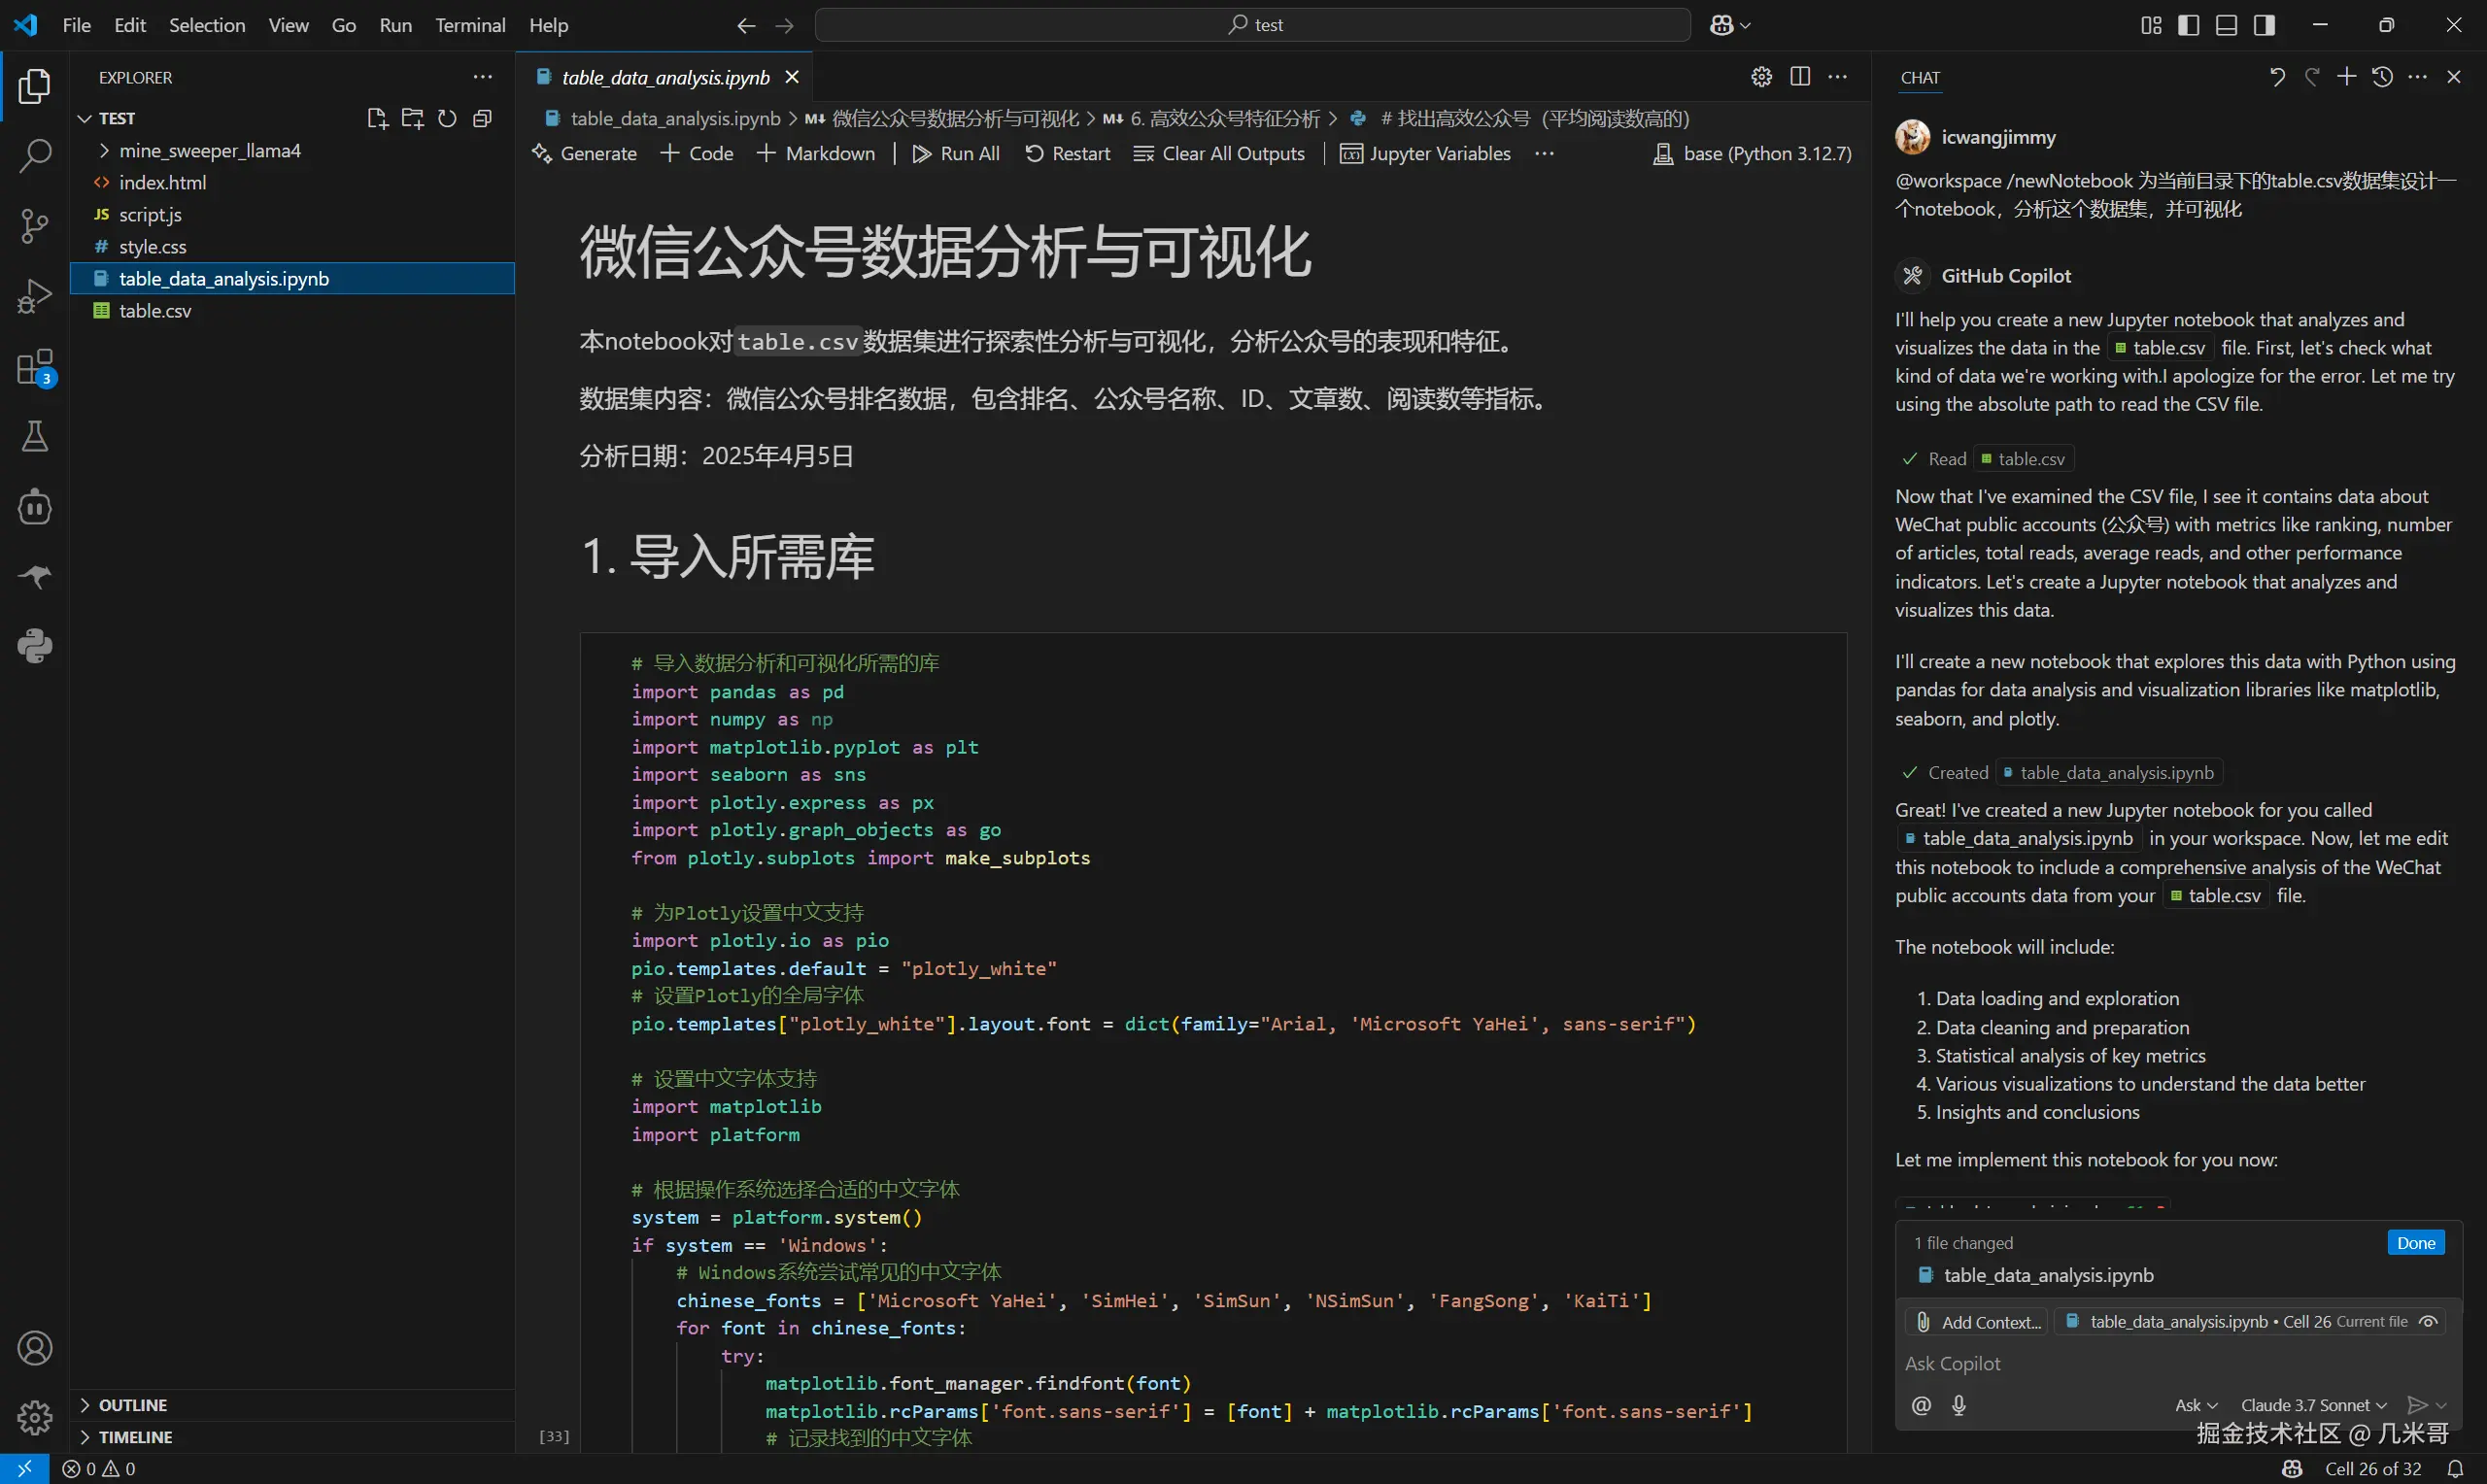
Task: Toggle the bottom panel visibility
Action: point(2226,24)
